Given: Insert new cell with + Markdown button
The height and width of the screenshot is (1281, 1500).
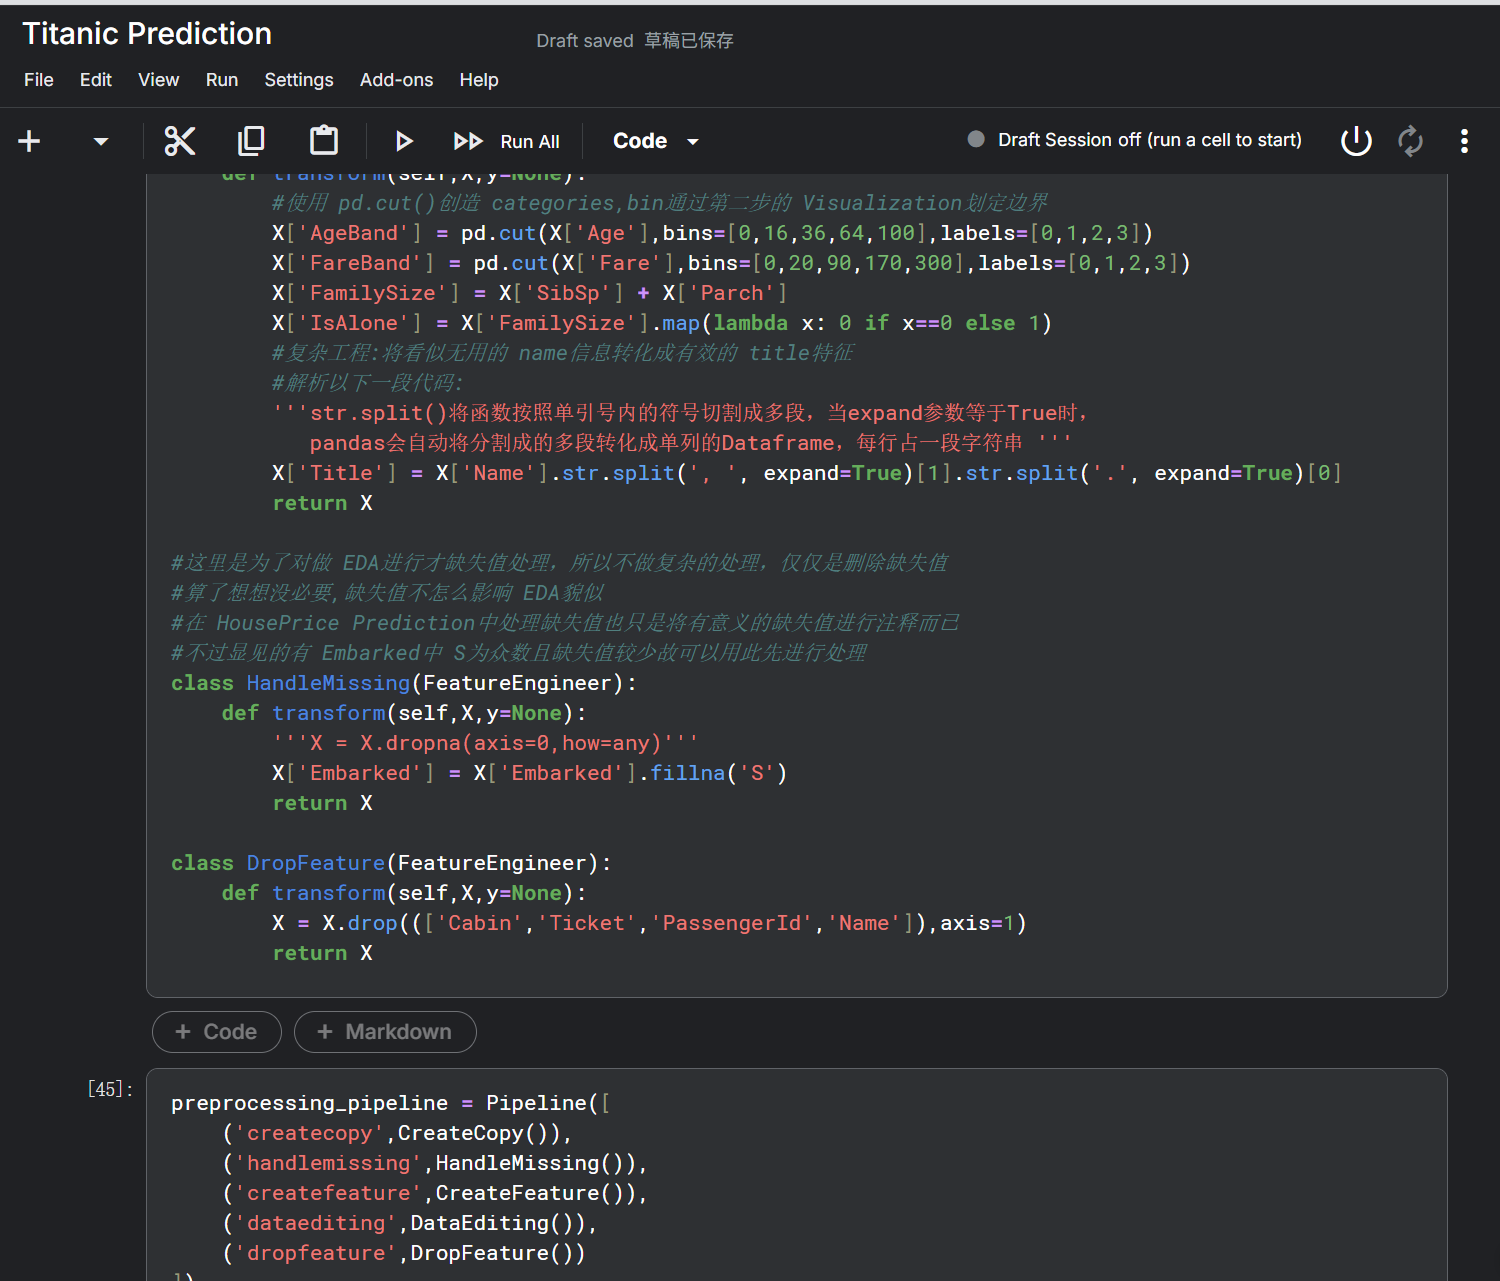Looking at the screenshot, I should pyautogui.click(x=385, y=1032).
